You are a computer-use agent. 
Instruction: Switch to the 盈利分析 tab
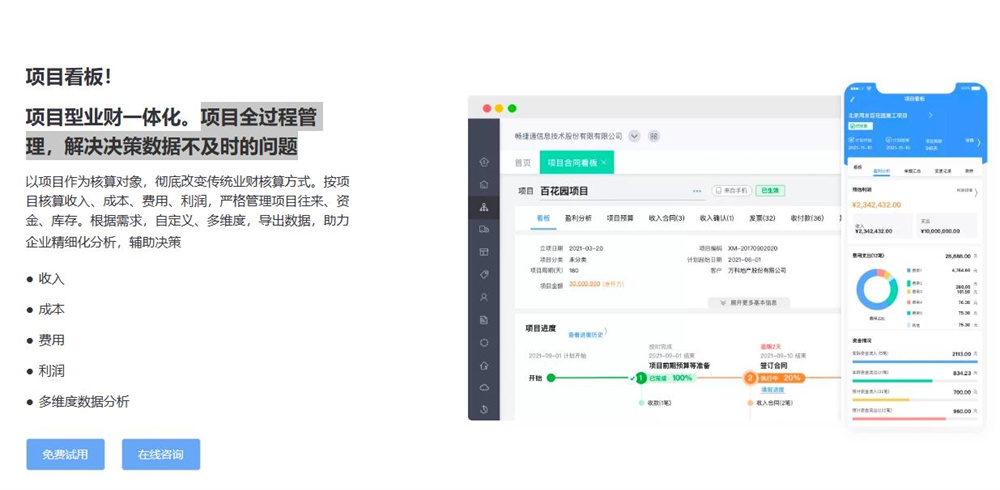point(578,218)
